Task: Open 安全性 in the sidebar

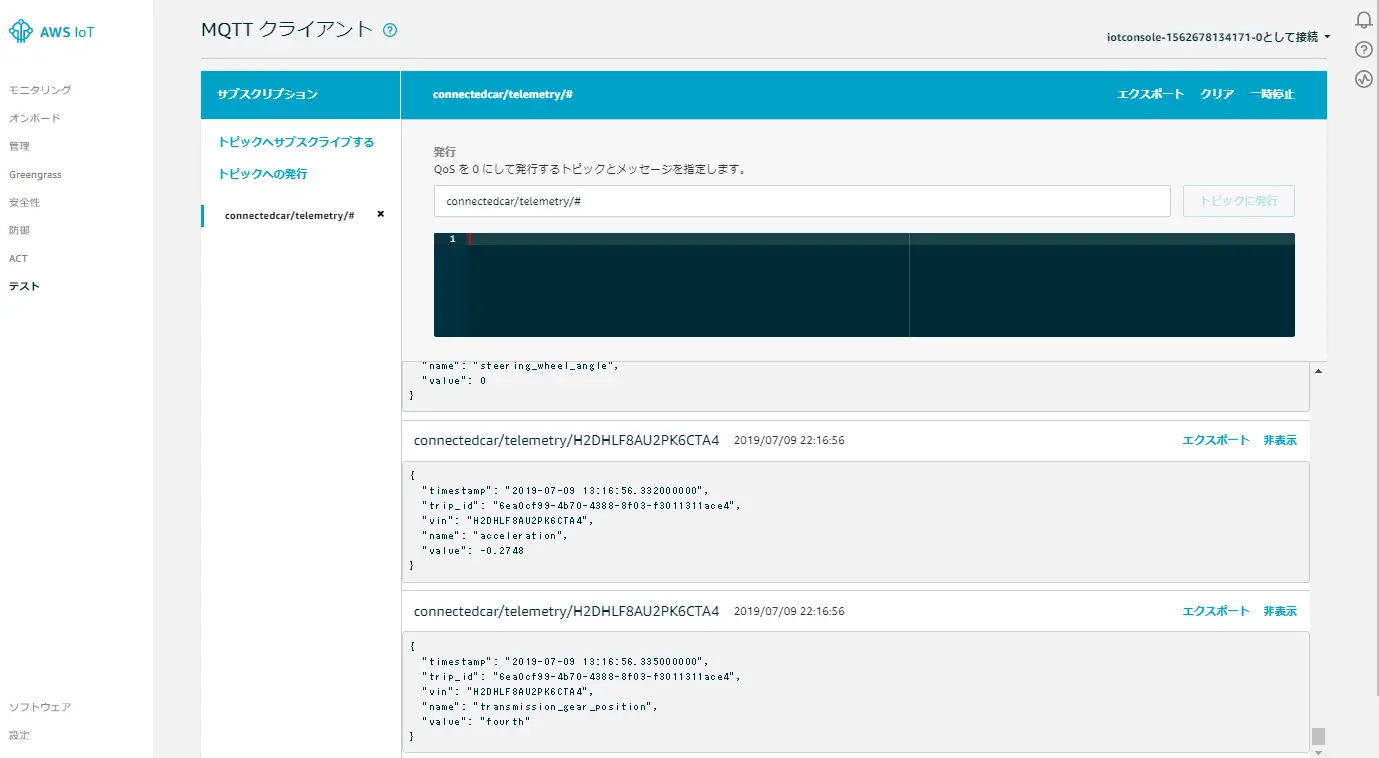Action: coord(24,202)
